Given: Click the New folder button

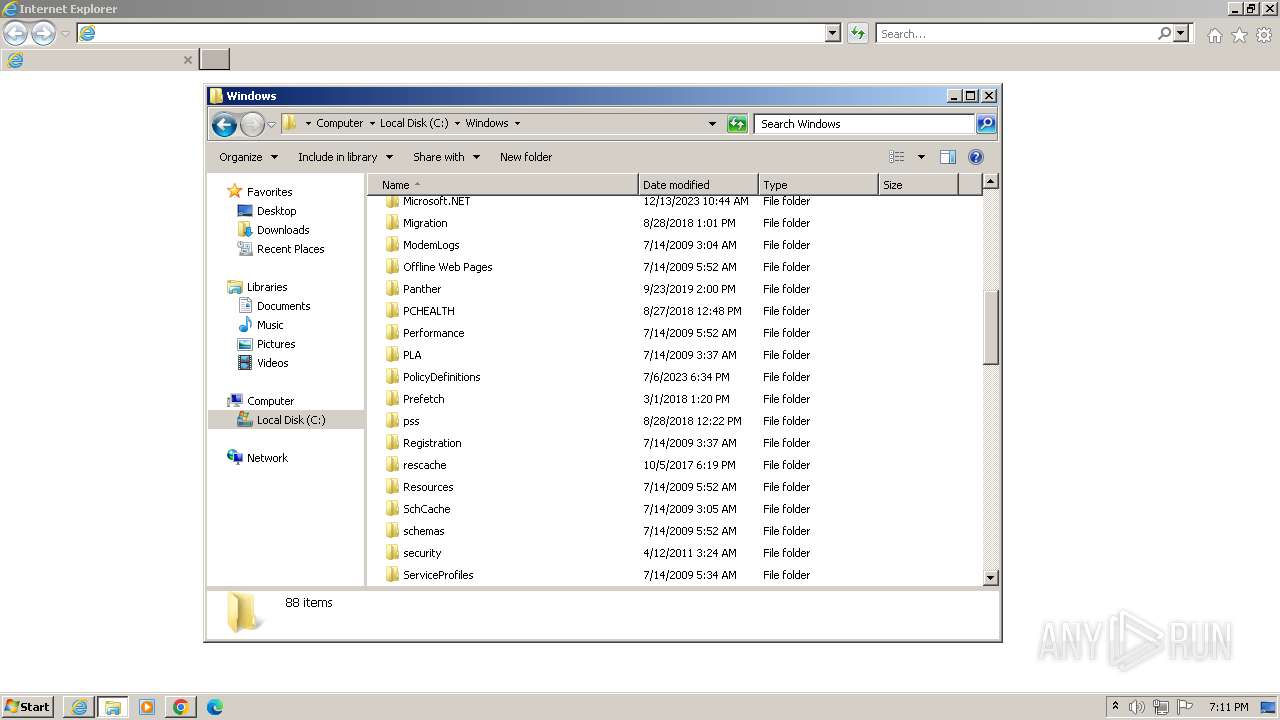Looking at the screenshot, I should point(526,157).
